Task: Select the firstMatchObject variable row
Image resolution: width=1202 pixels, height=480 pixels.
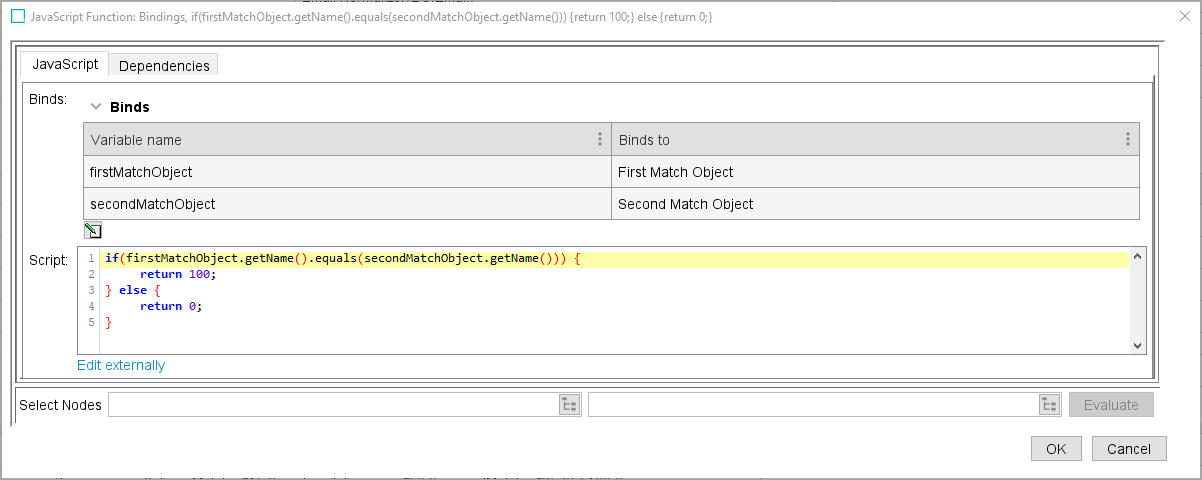Action: [x=346, y=172]
